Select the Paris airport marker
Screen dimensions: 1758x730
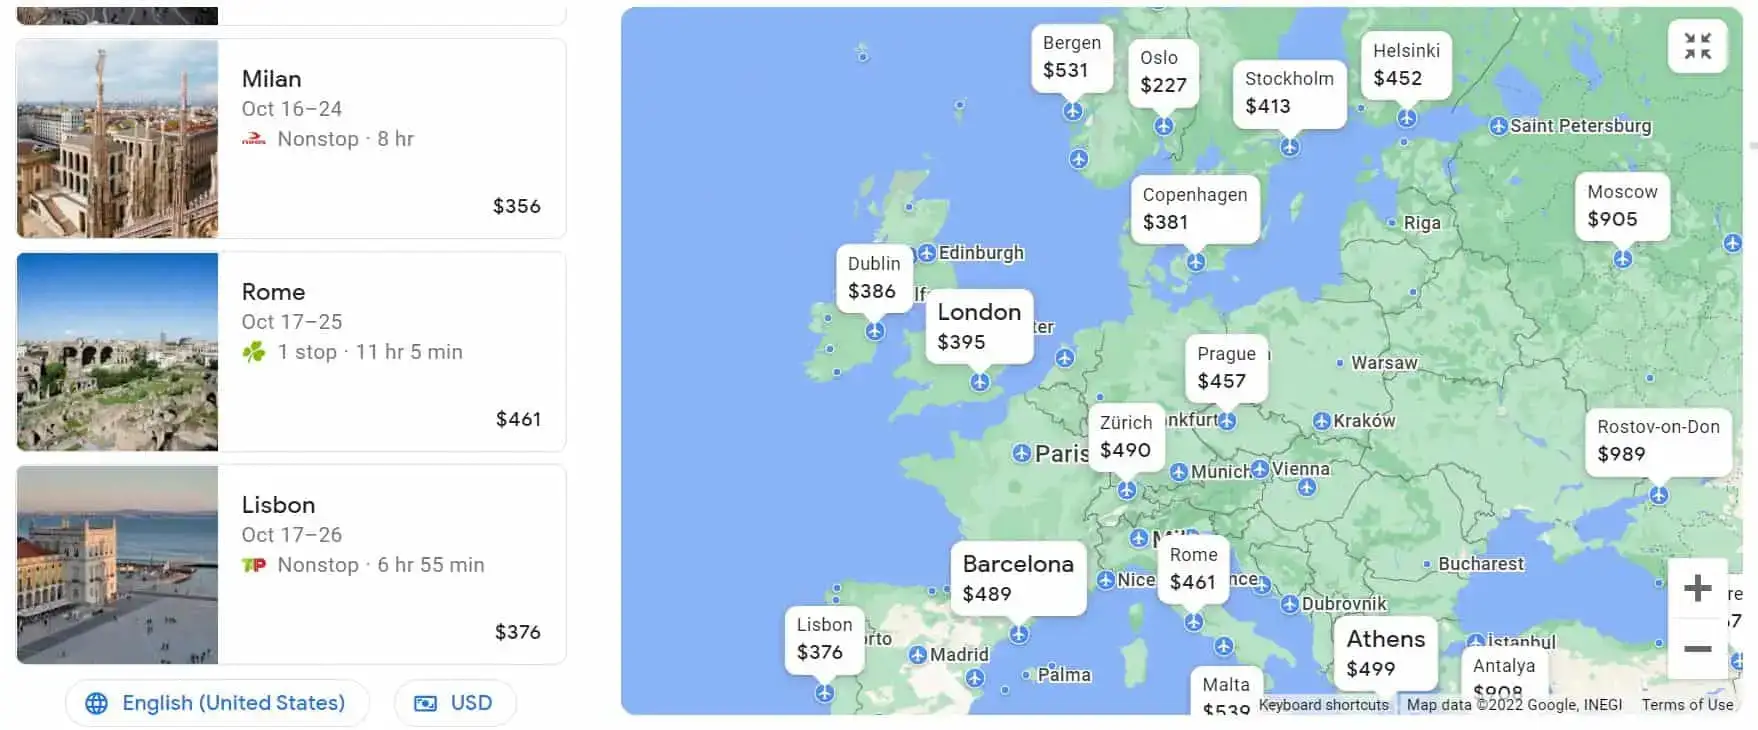coord(1021,454)
